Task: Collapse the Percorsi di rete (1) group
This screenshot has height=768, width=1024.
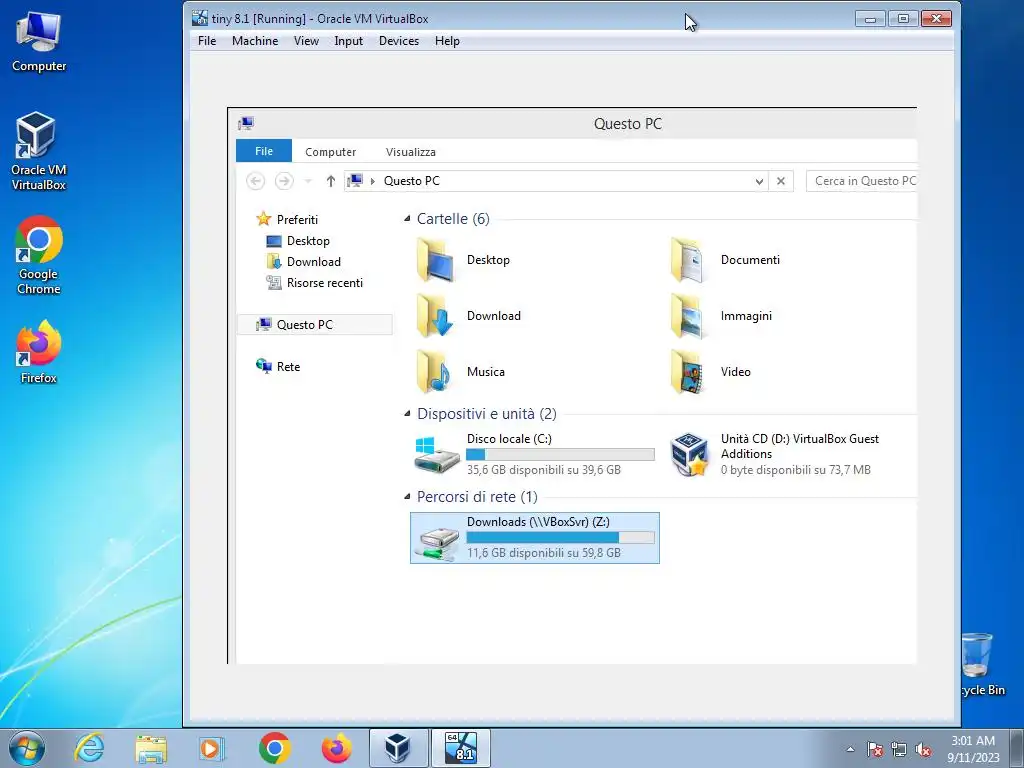Action: pyautogui.click(x=407, y=497)
